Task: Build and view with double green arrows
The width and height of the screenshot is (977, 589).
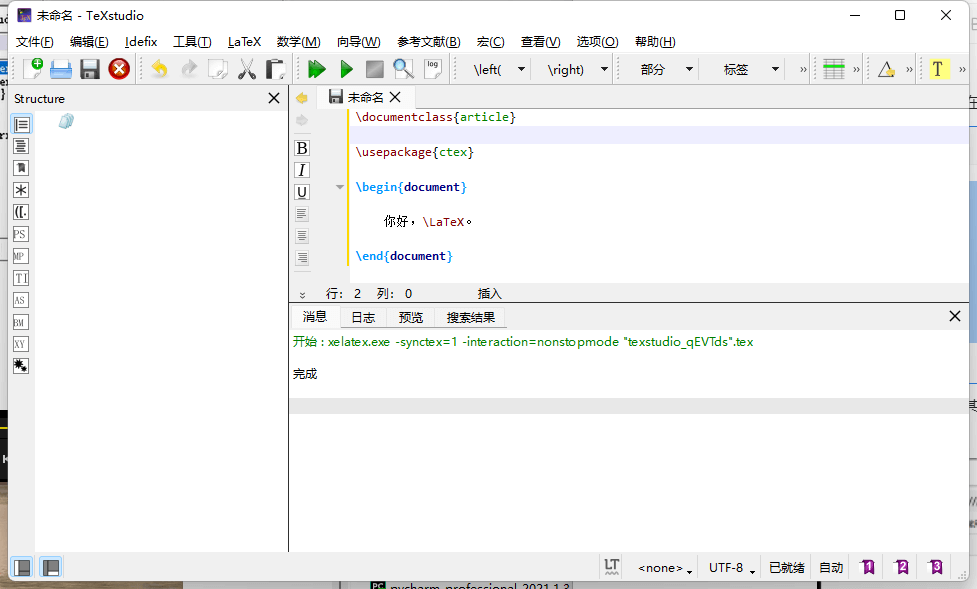Action: pos(317,69)
